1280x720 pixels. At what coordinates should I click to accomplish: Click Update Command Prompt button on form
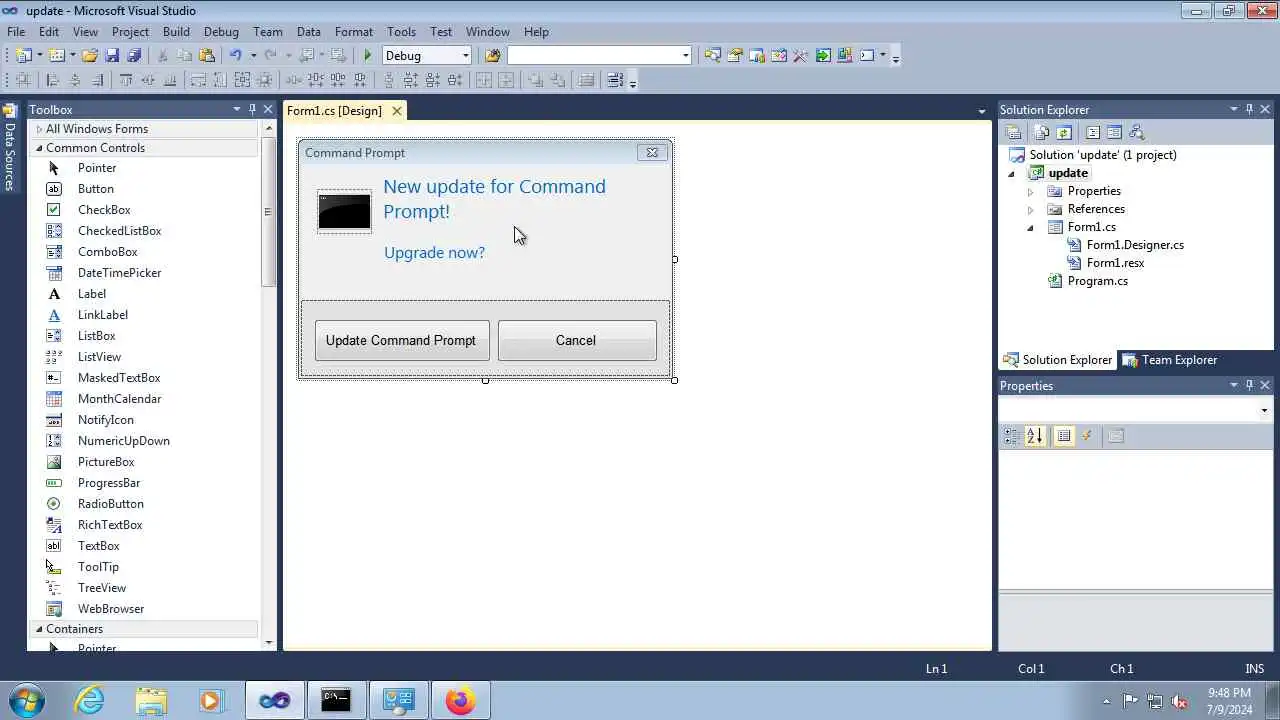(x=401, y=341)
